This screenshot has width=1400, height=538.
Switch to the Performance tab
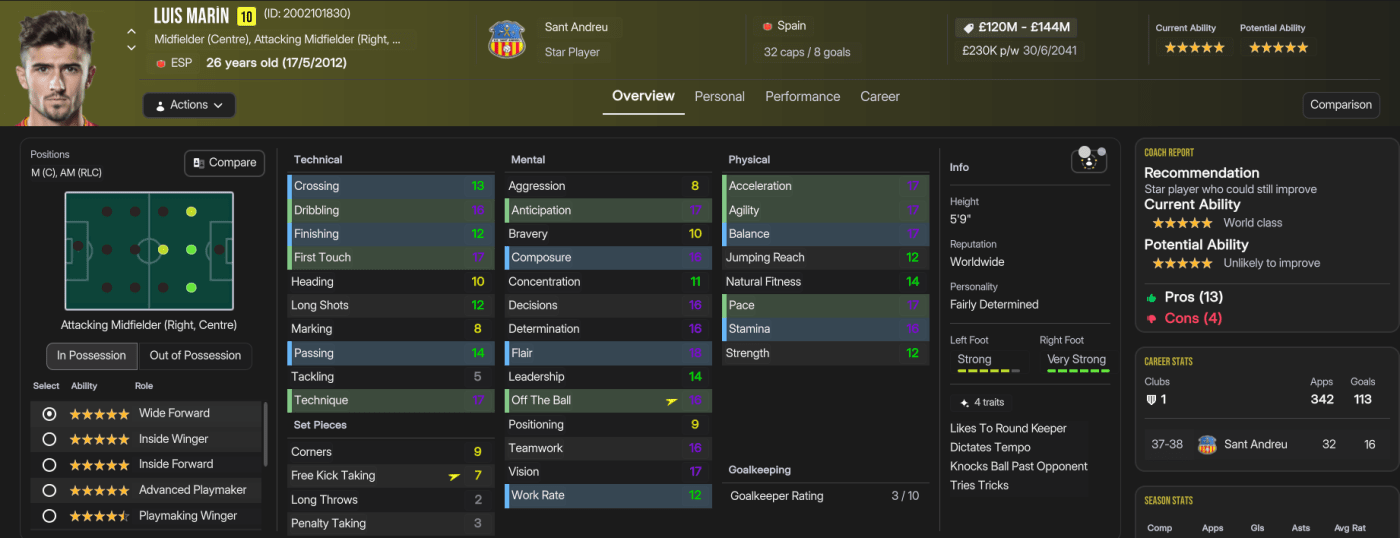pyautogui.click(x=802, y=97)
